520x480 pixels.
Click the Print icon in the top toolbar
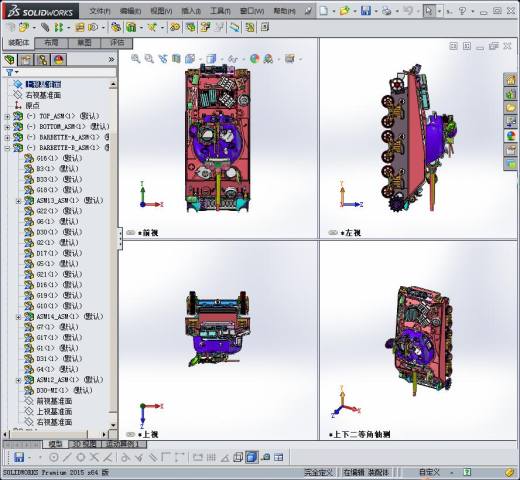point(387,11)
